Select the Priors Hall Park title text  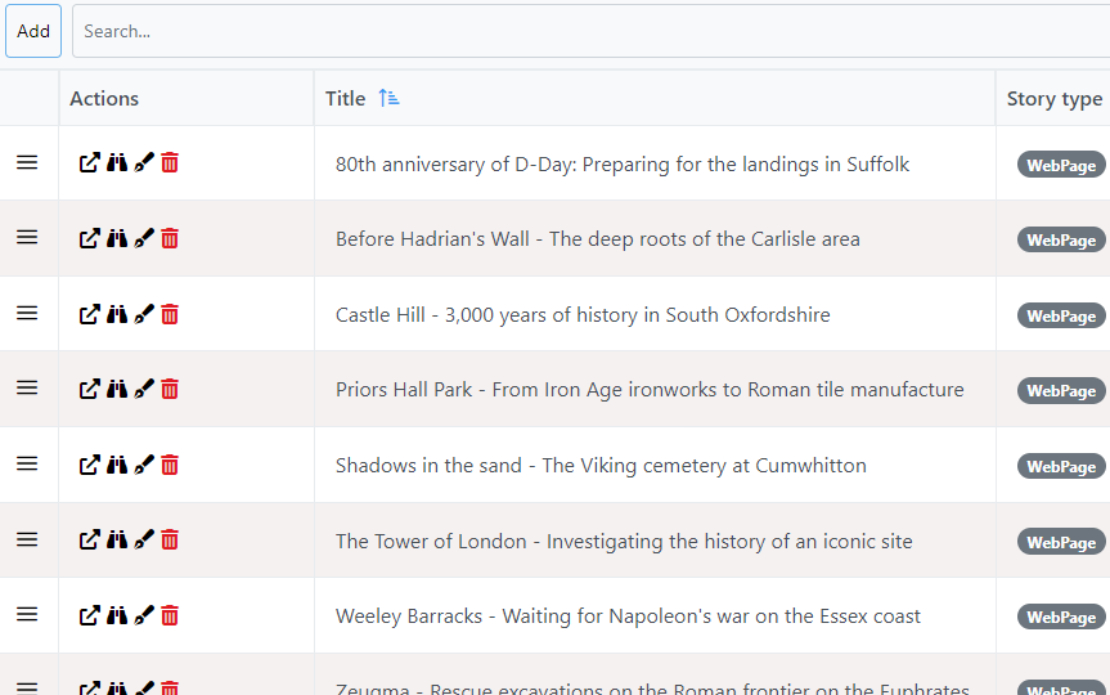(649, 389)
